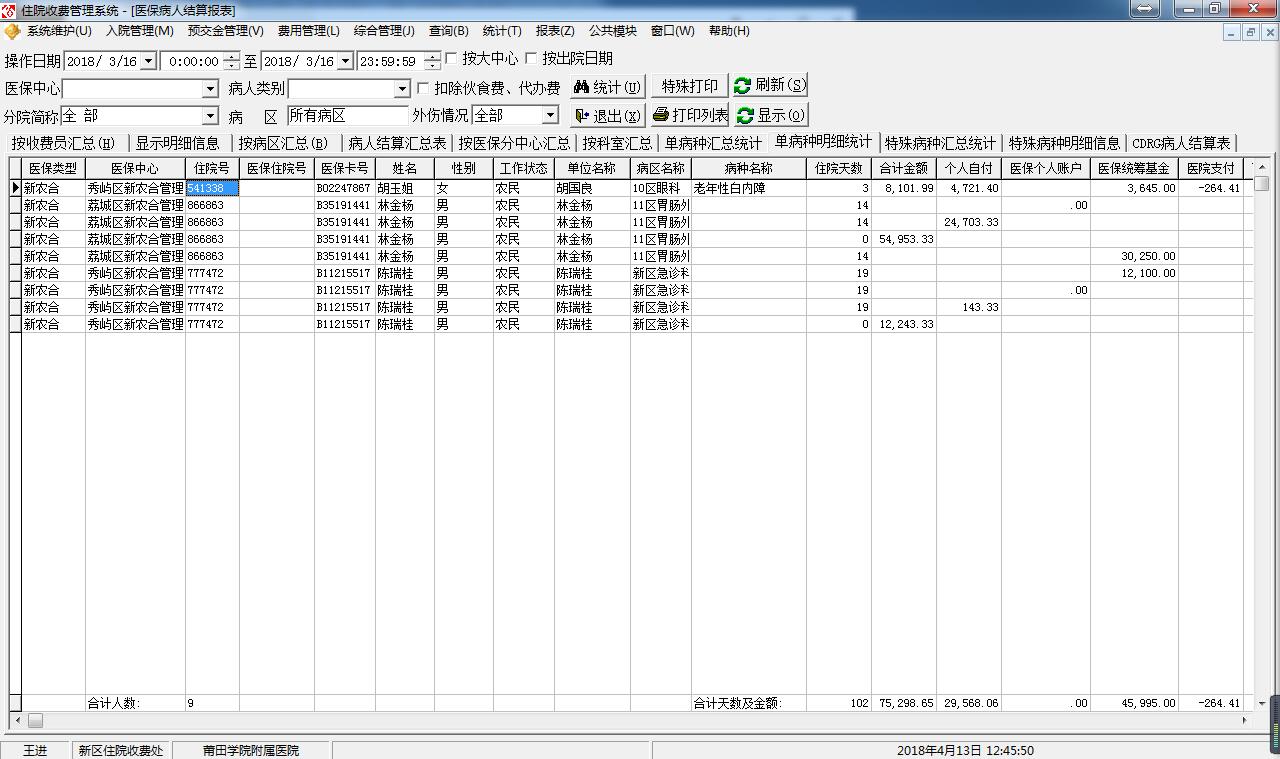This screenshot has height=759, width=1280.
Task: Click the 显示(O) display button
Action: click(x=770, y=115)
